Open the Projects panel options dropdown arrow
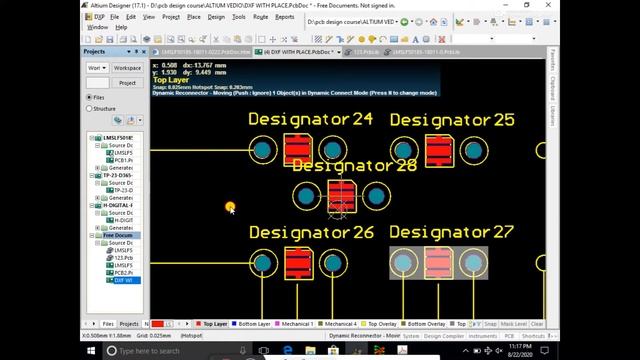This screenshot has width=640, height=360. 129,52
